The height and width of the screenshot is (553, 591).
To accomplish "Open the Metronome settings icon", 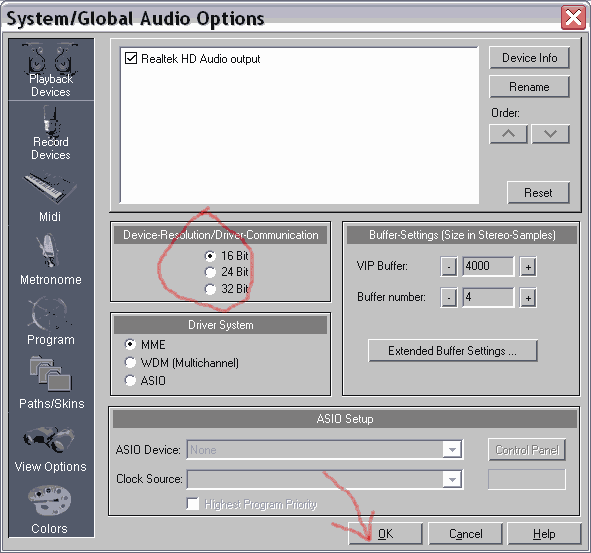I will point(48,251).
